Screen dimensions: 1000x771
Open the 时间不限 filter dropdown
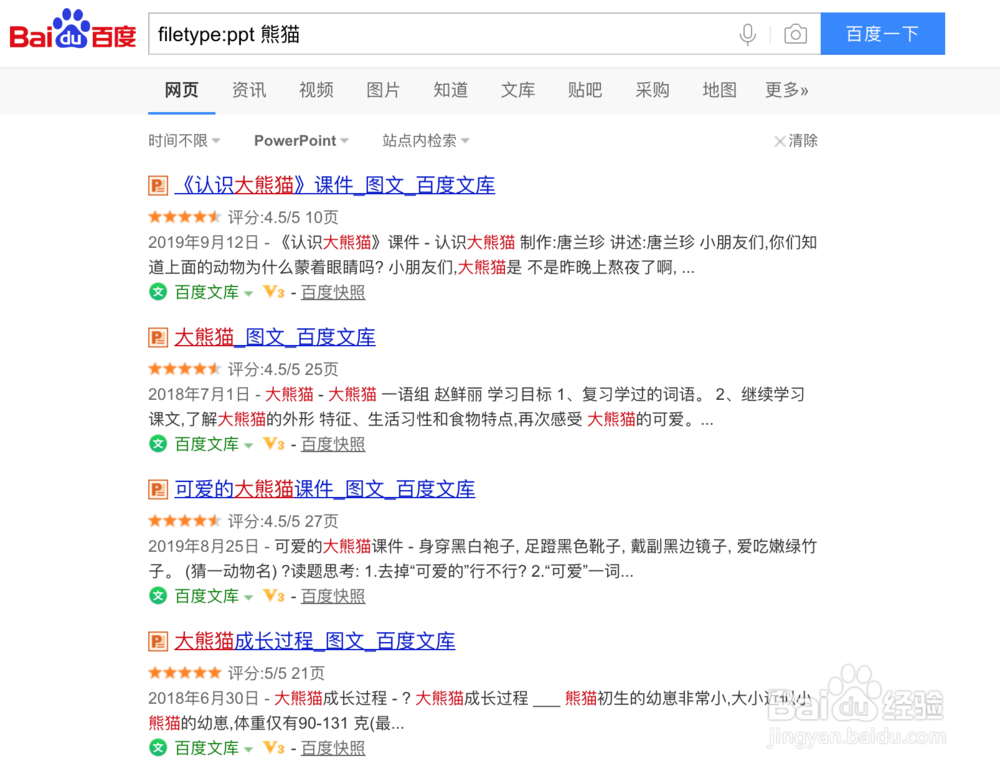[184, 141]
